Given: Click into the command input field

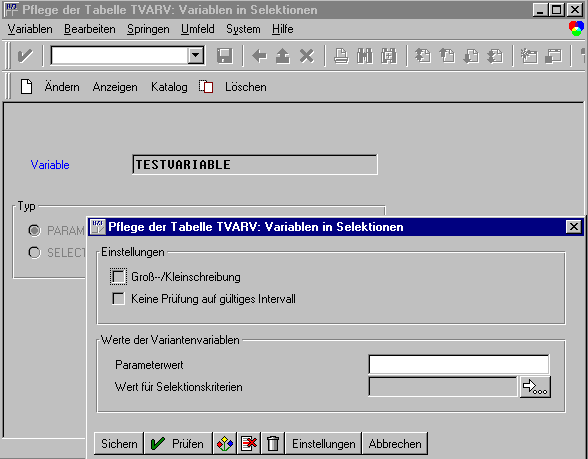Looking at the screenshot, I should (x=120, y=56).
